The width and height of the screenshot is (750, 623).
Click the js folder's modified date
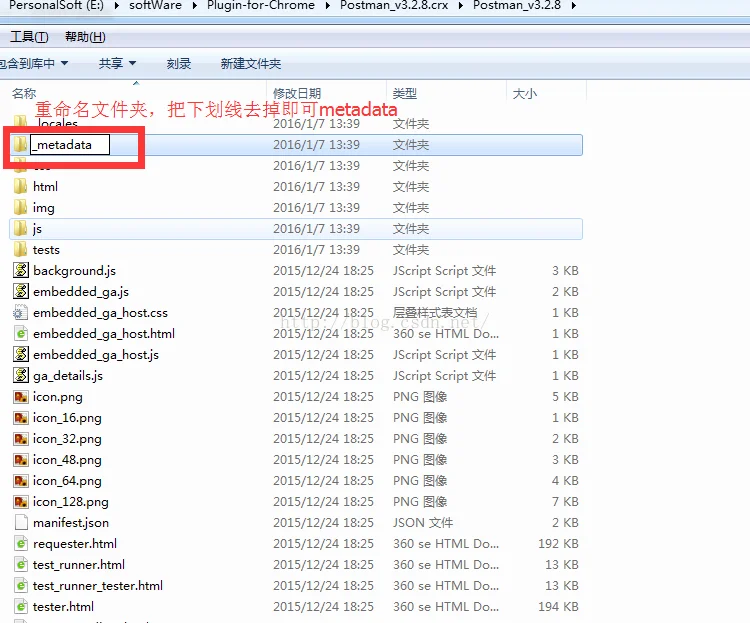click(x=316, y=229)
